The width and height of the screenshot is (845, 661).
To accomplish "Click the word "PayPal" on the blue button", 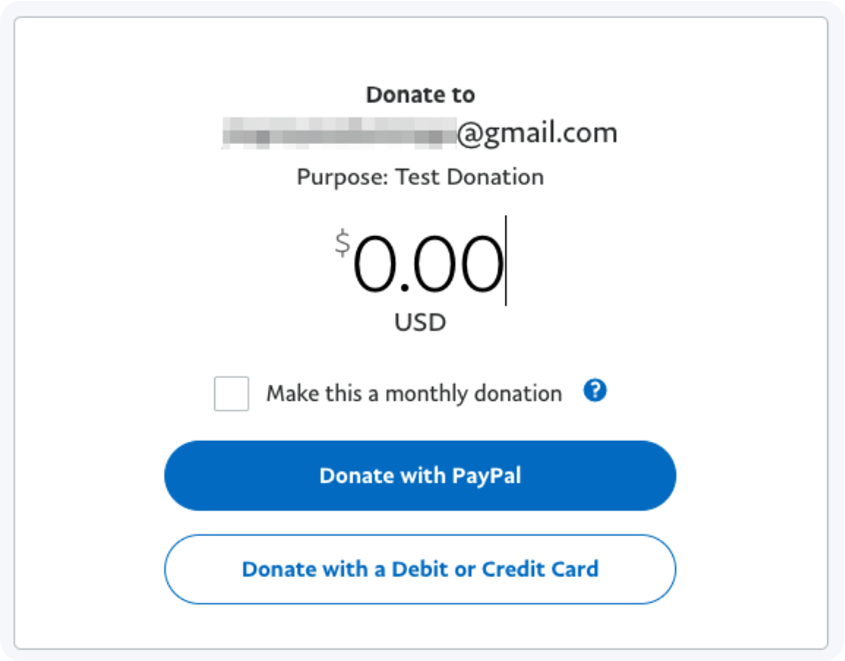I will (486, 476).
